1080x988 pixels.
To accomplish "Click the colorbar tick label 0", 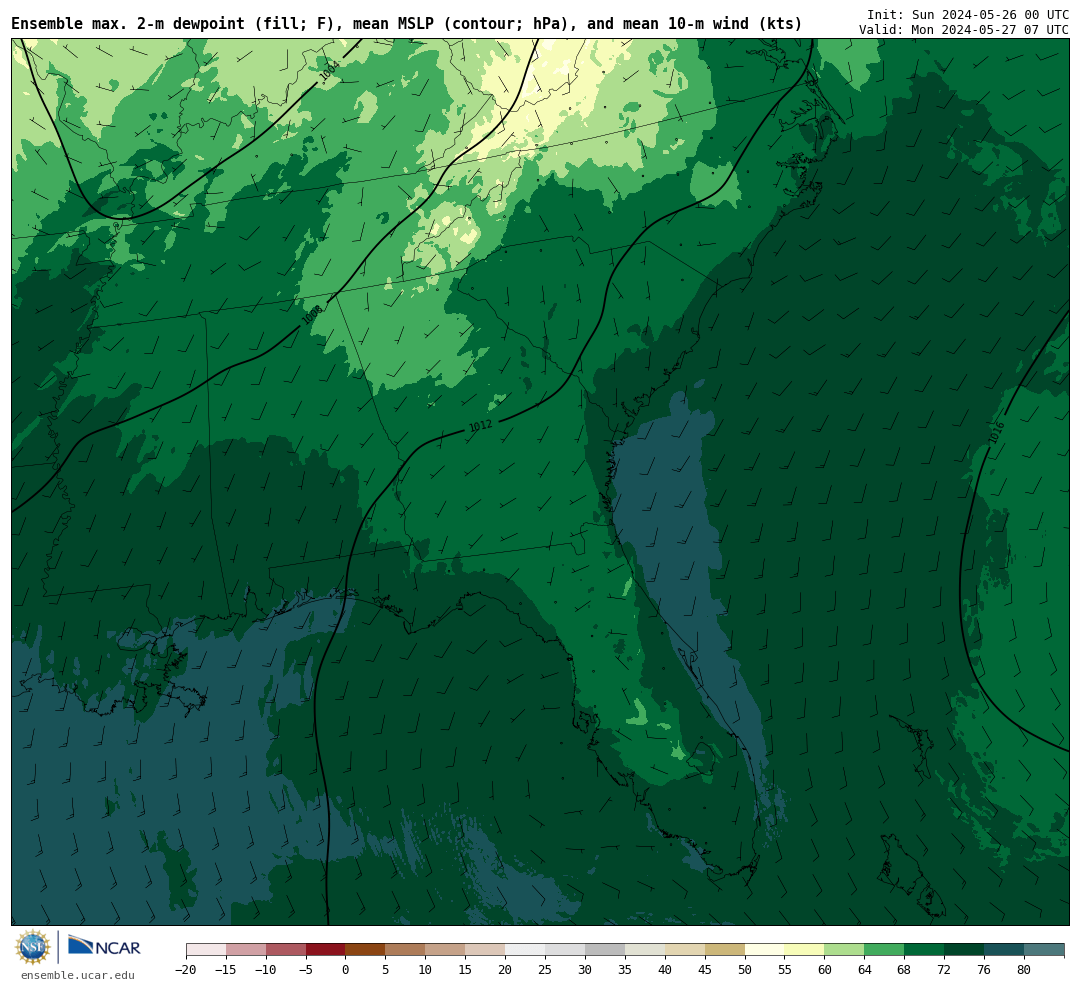I will 345,970.
